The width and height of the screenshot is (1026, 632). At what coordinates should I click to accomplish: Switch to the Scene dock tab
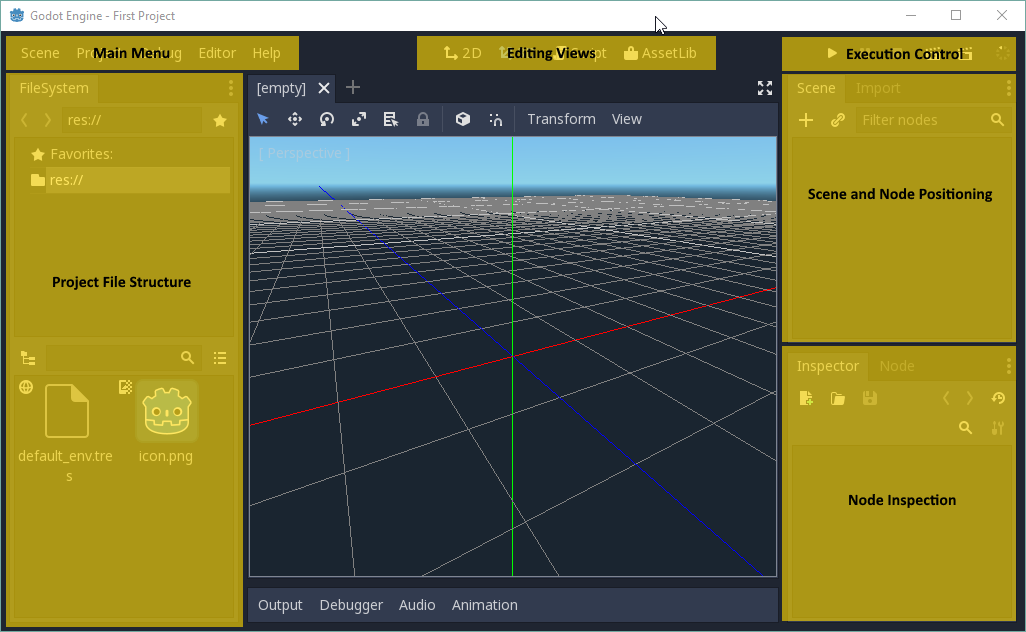815,88
